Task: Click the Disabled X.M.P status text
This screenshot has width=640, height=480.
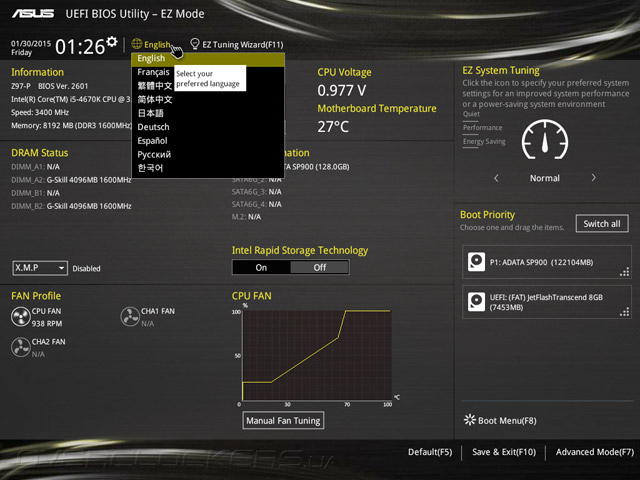Action: click(86, 269)
